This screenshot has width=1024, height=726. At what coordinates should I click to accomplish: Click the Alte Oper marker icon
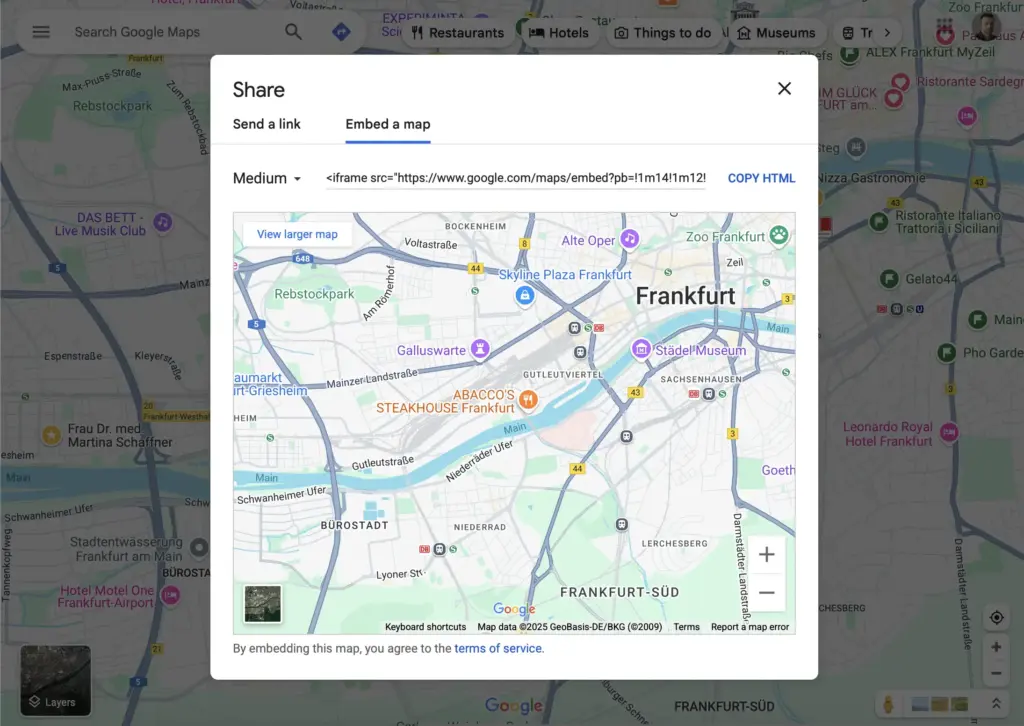(x=630, y=239)
